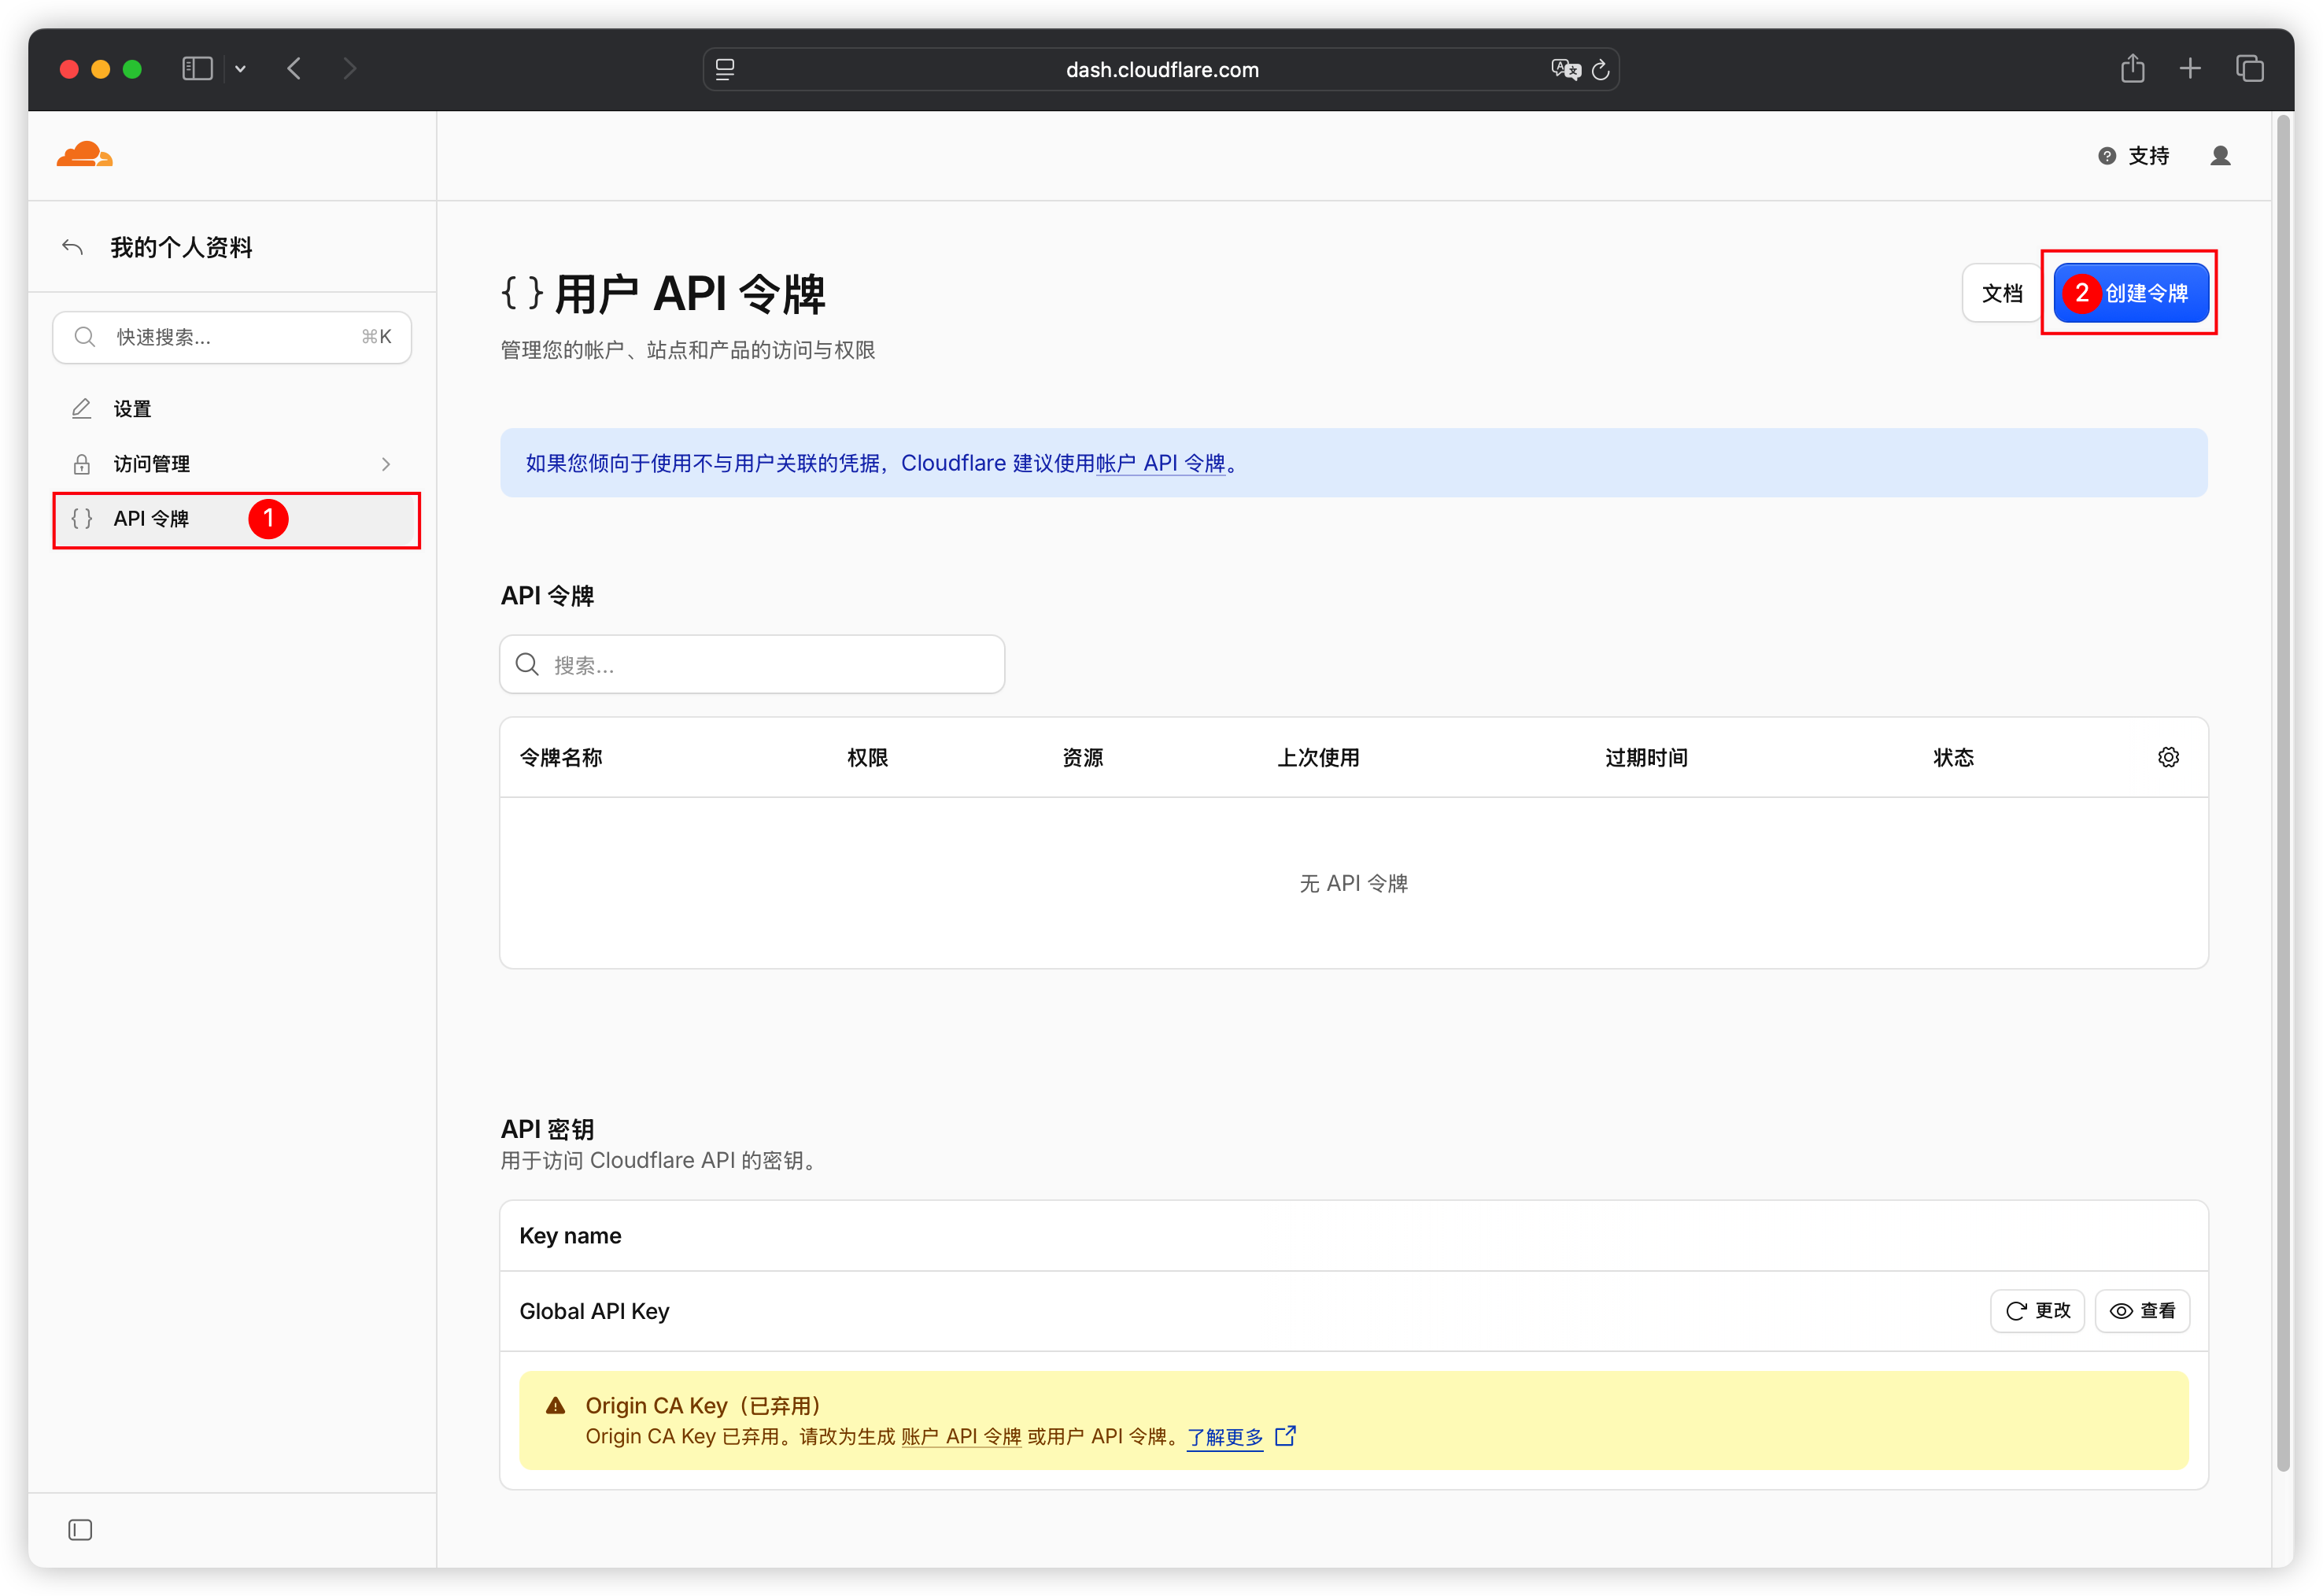Open the user account profile icon
2323x1596 pixels.
click(2219, 156)
